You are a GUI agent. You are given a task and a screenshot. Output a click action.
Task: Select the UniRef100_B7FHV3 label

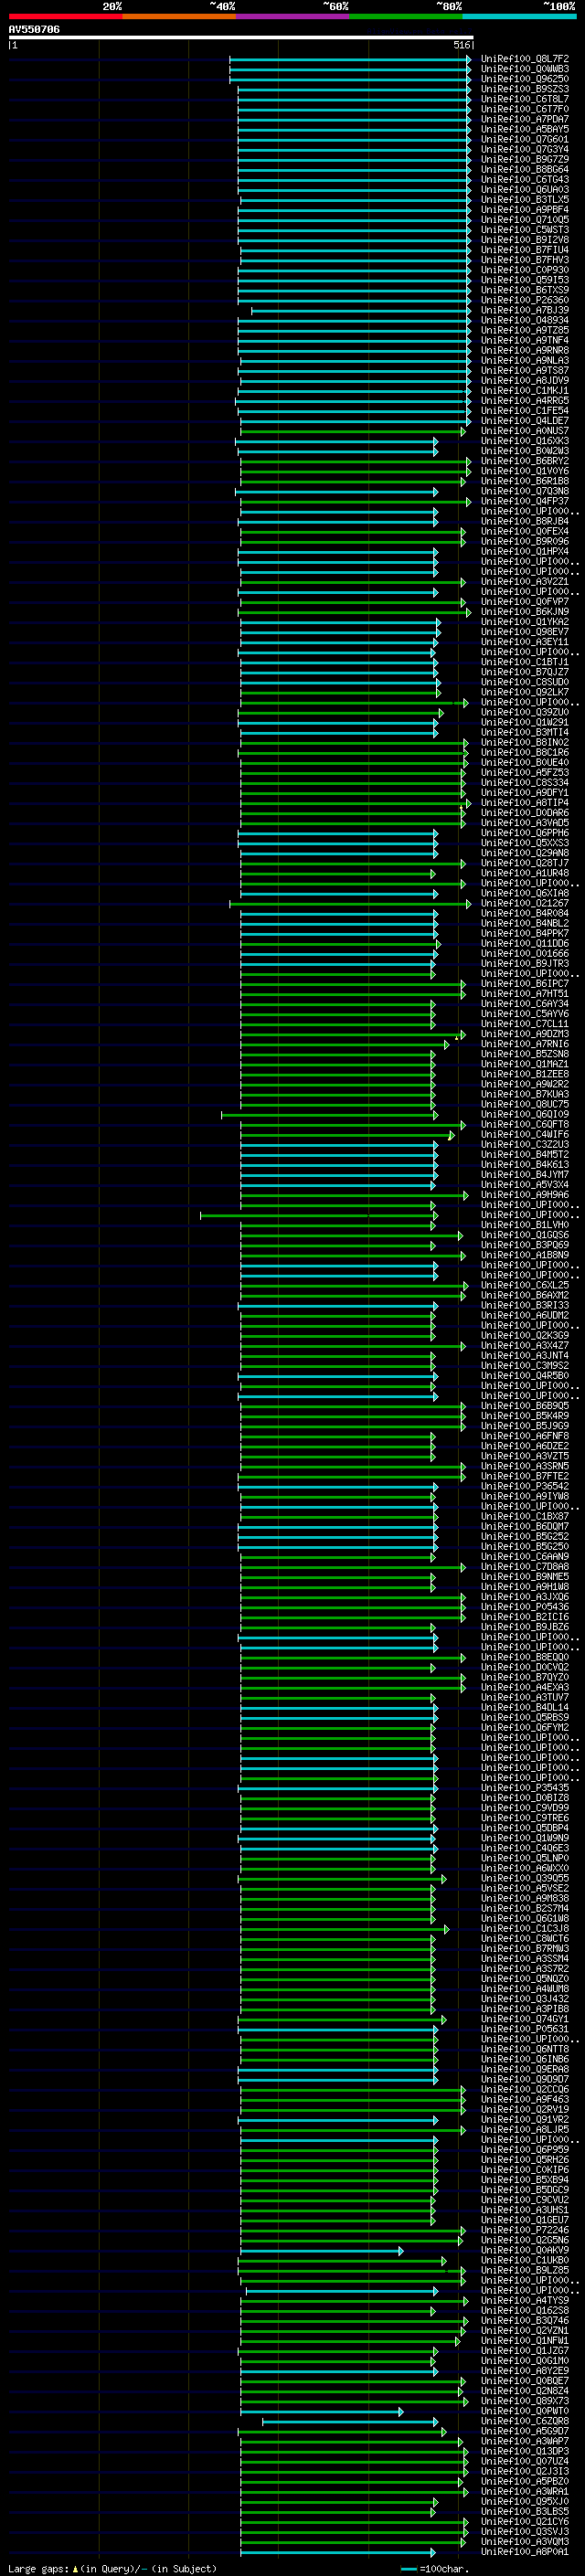coord(525,260)
